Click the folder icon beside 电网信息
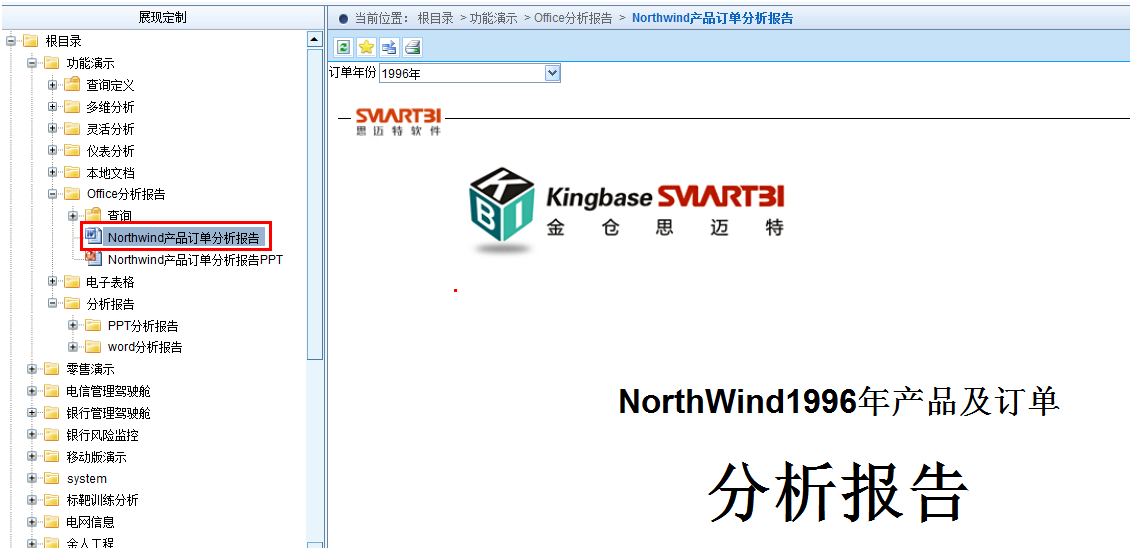The width and height of the screenshot is (1132, 550). tap(51, 521)
